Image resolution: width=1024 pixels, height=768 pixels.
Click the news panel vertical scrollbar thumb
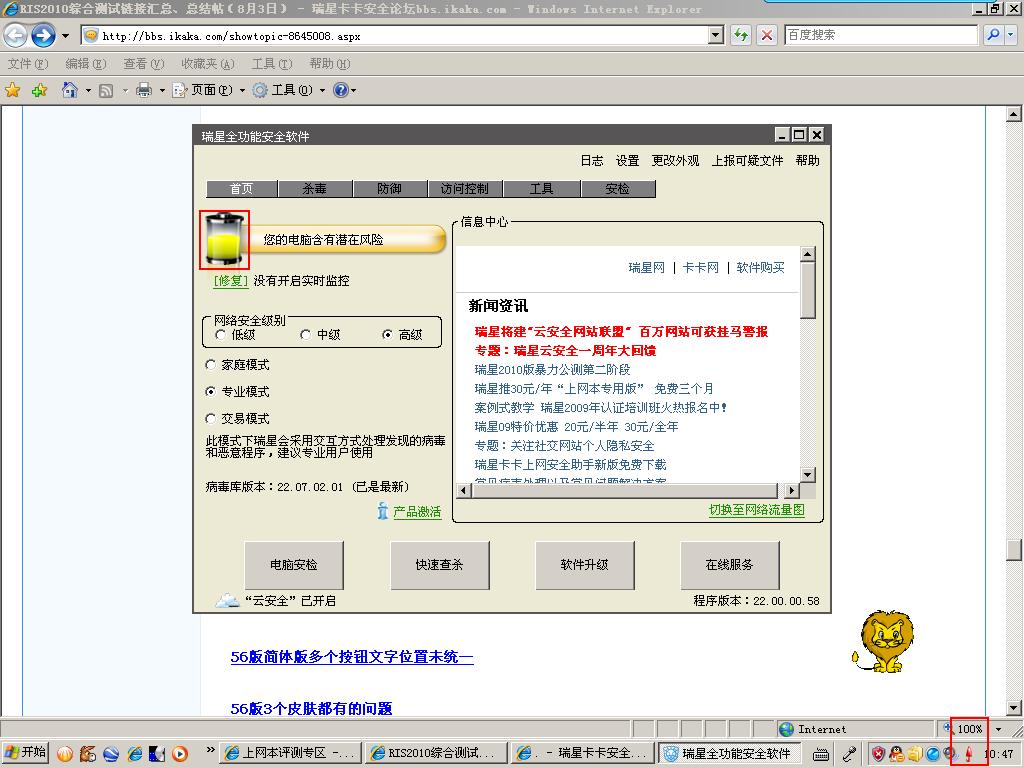click(x=808, y=291)
